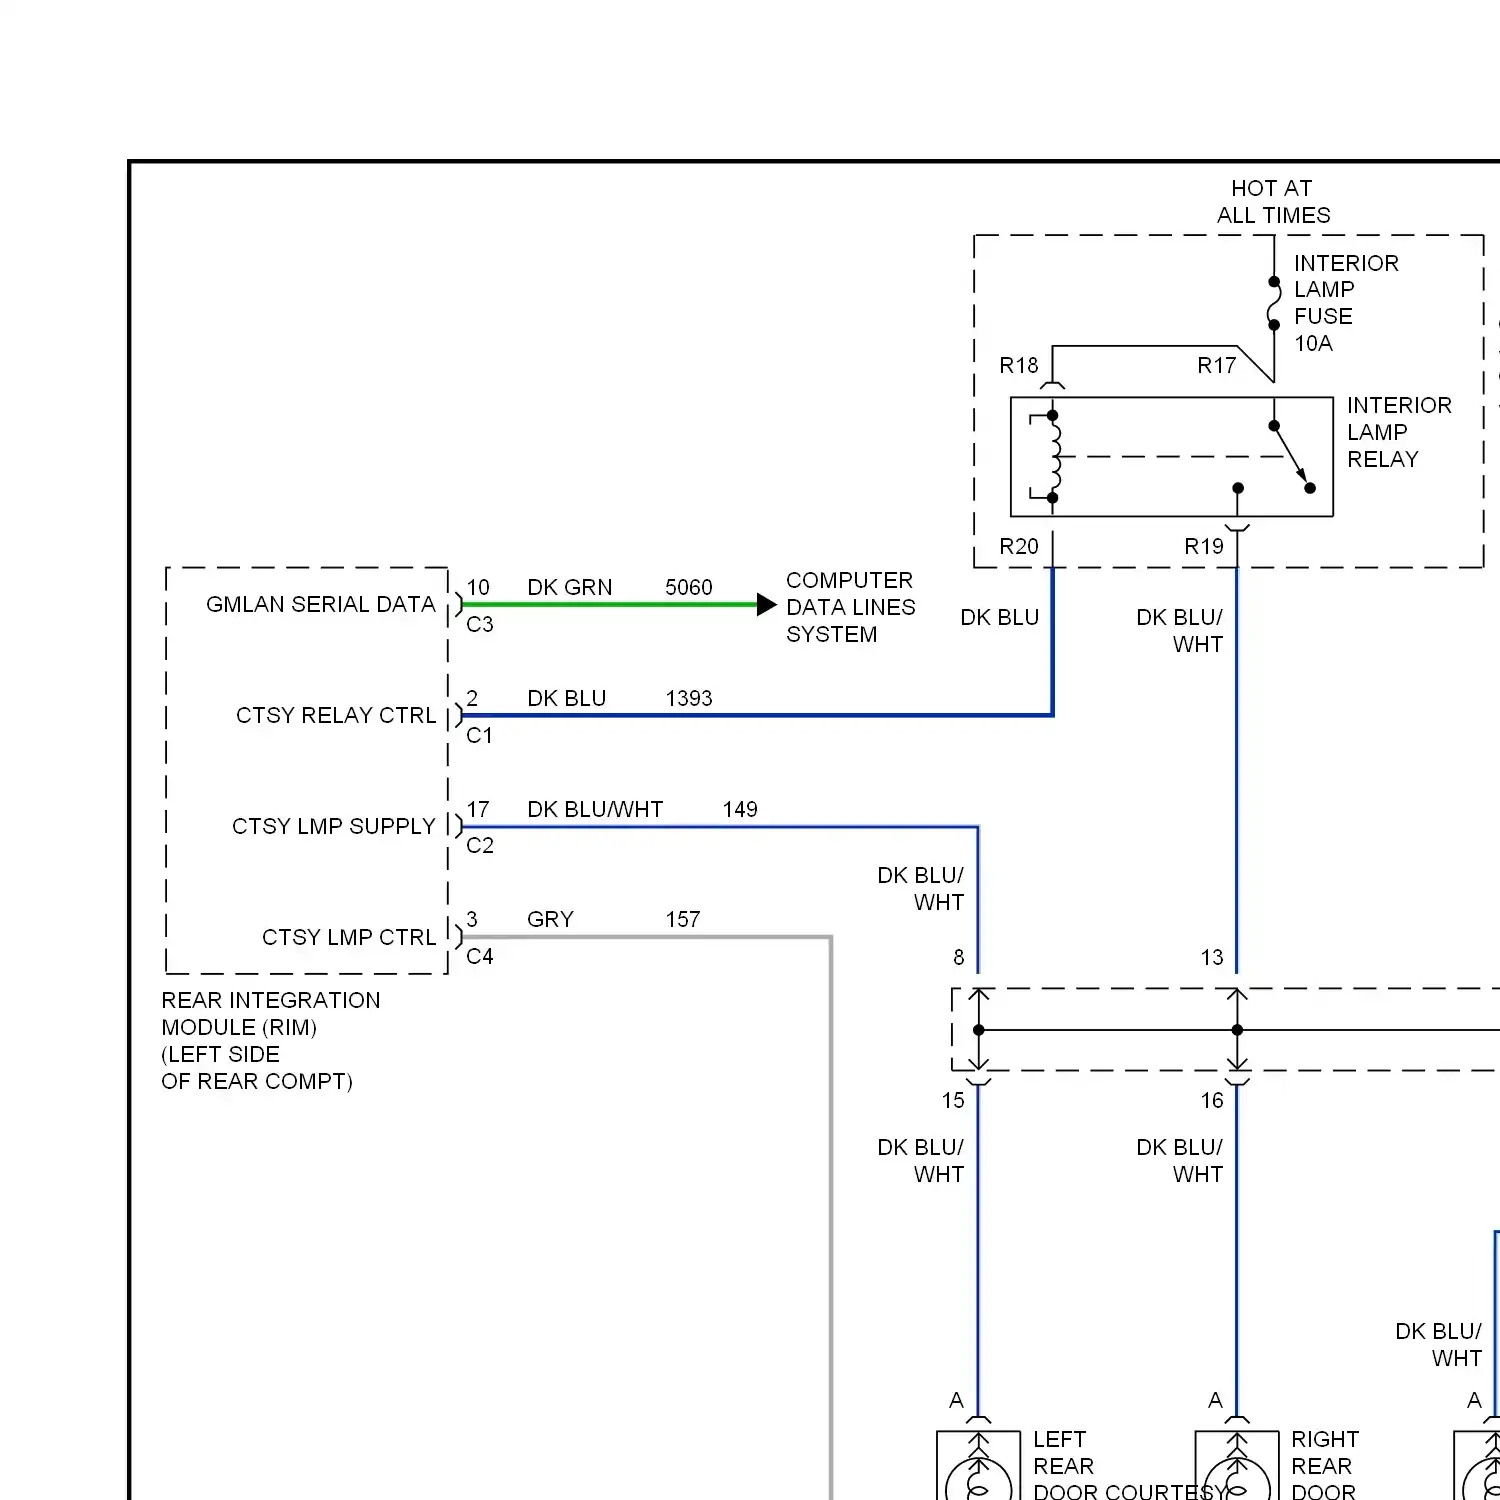Image resolution: width=1500 pixels, height=1500 pixels.
Task: Click the relay switch contact arm
Action: (1292, 457)
